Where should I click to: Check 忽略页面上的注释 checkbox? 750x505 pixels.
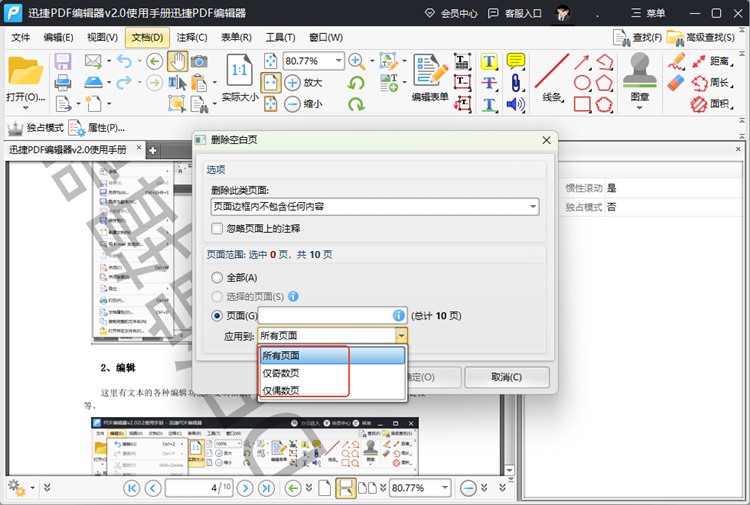217,229
